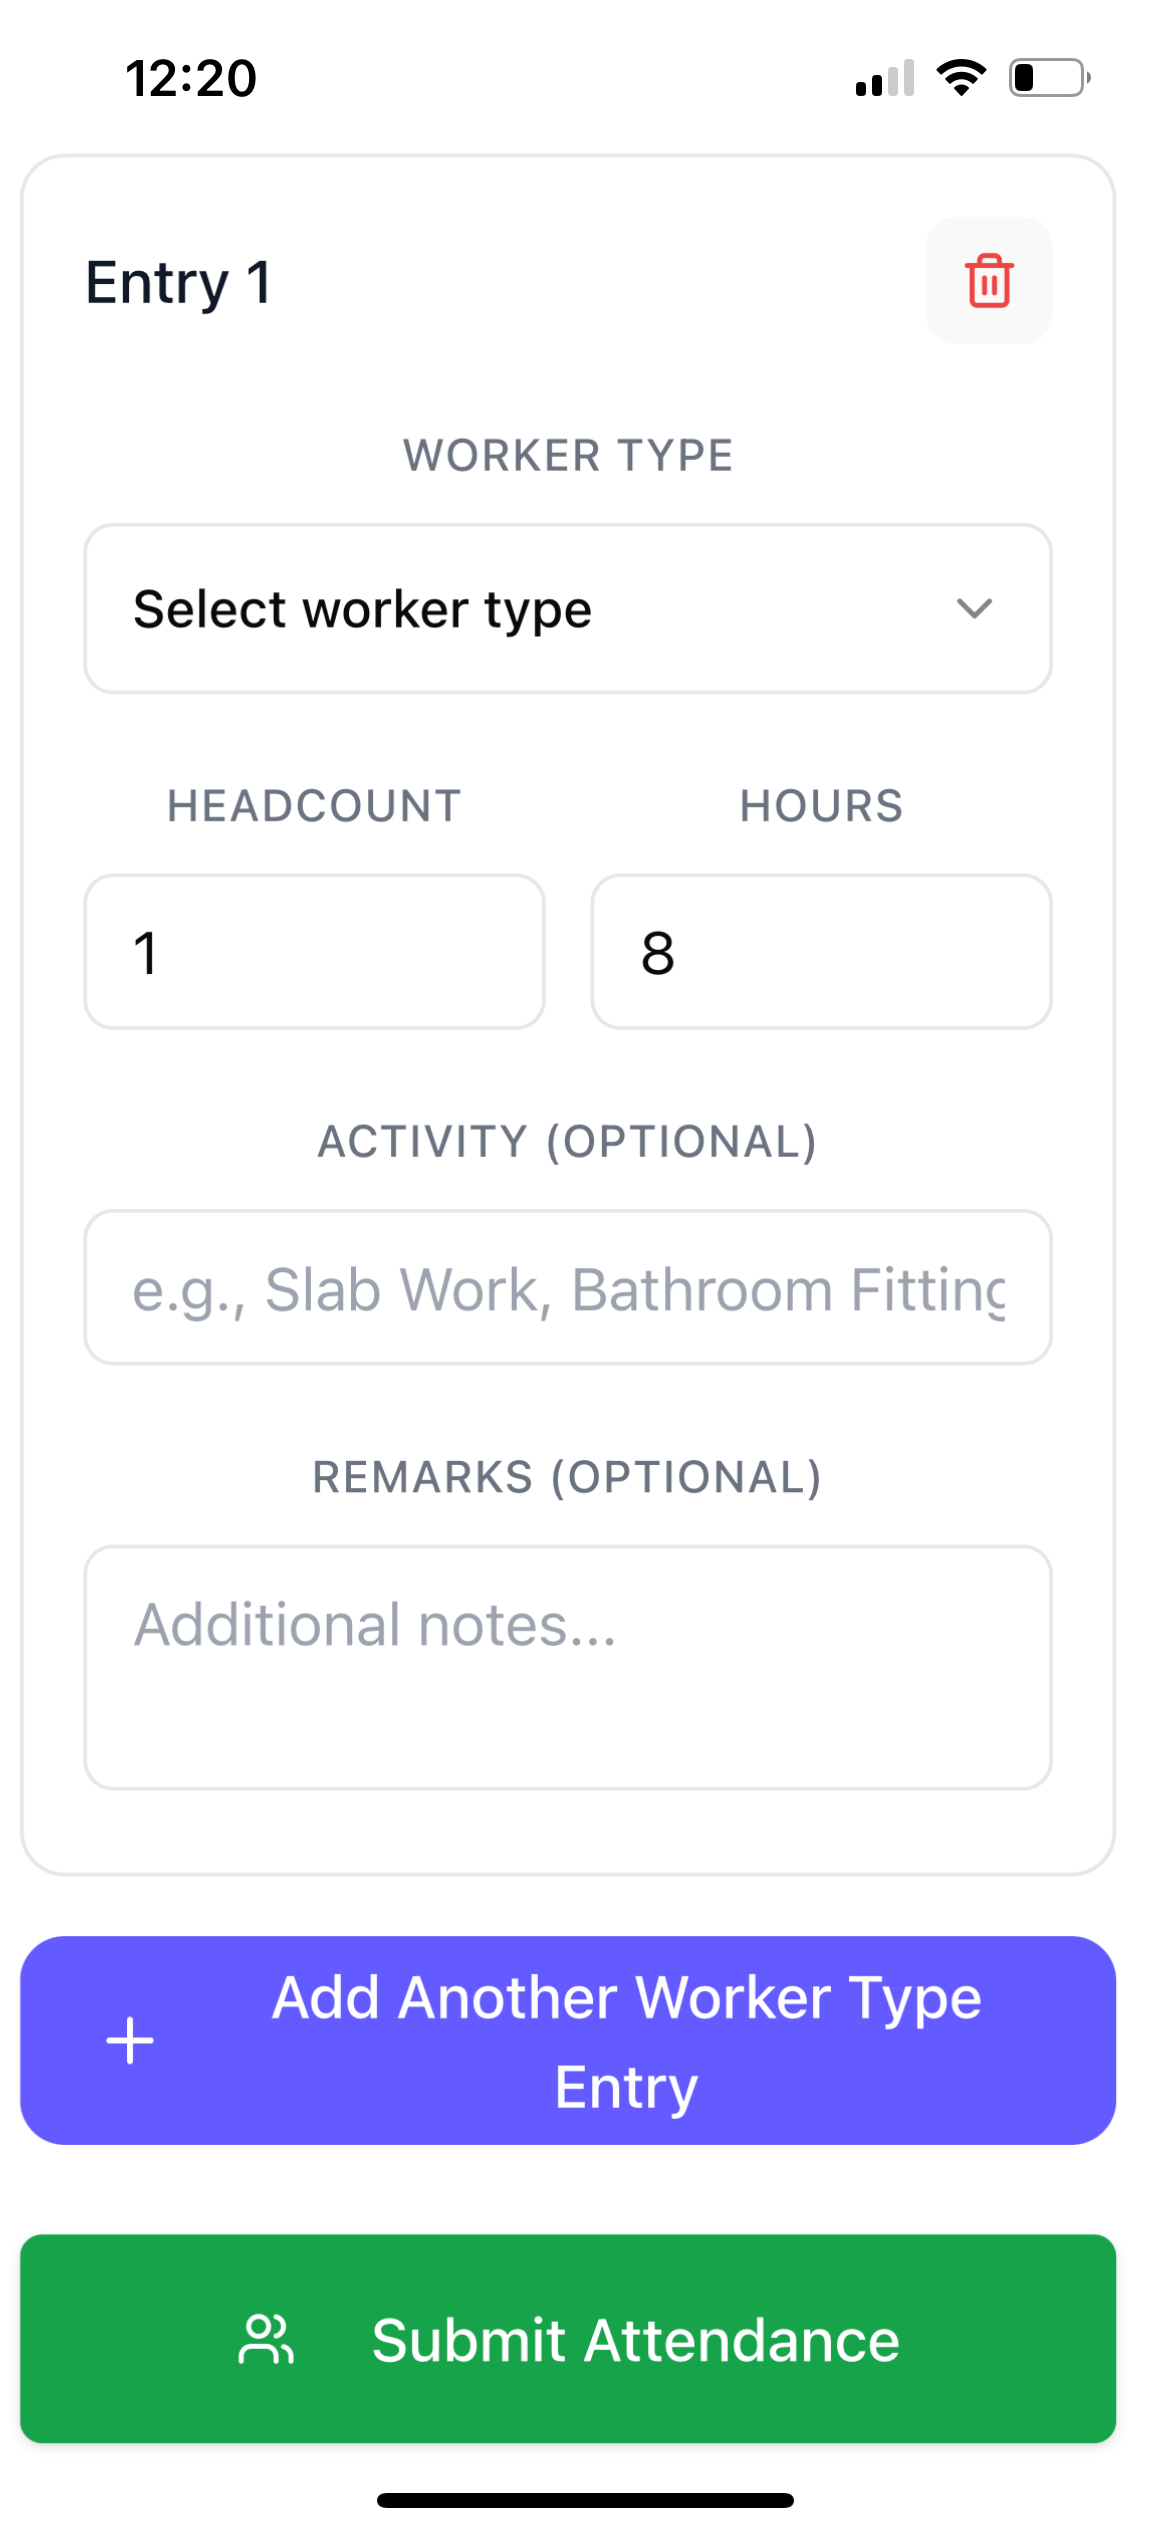Tap the home indicator bar at the bottom

pyautogui.click(x=585, y=2500)
